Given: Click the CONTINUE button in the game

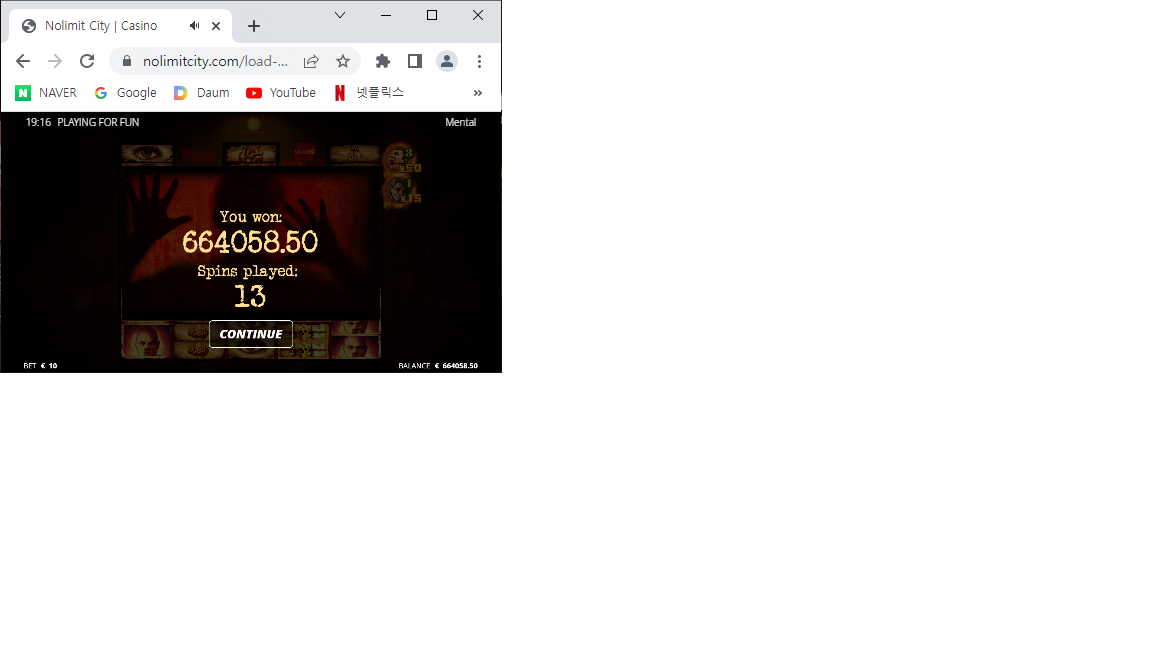Looking at the screenshot, I should click(251, 334).
